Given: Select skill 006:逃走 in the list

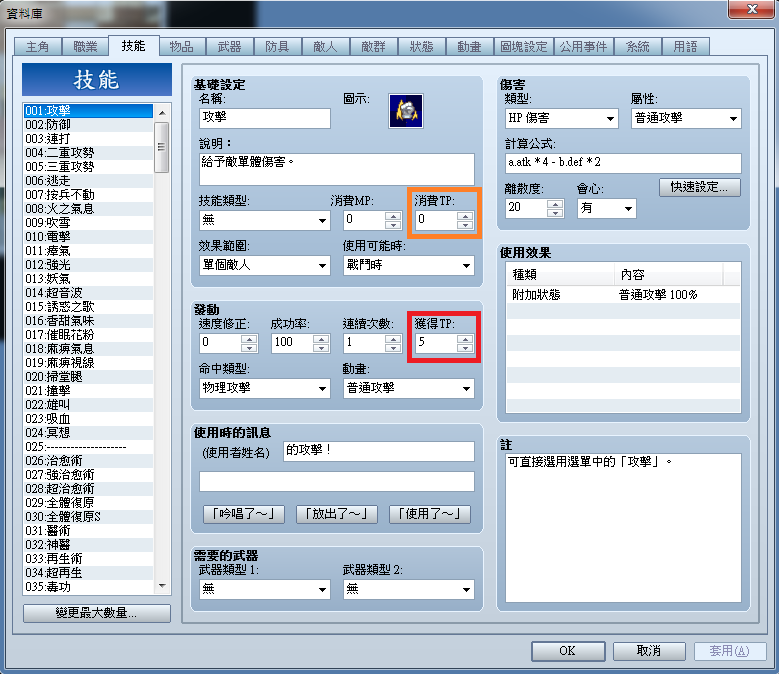Looking at the screenshot, I should pyautogui.click(x=88, y=181).
